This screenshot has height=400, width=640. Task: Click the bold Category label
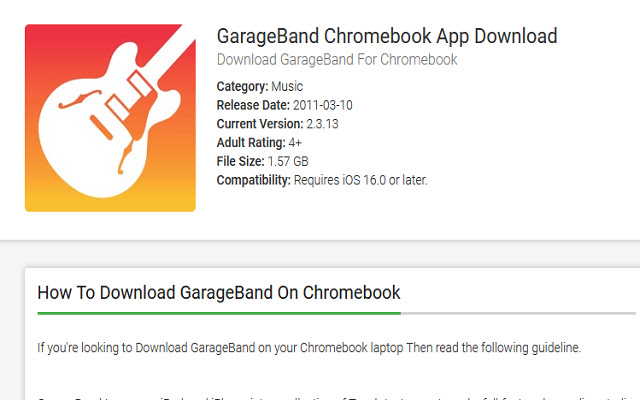[x=242, y=86]
